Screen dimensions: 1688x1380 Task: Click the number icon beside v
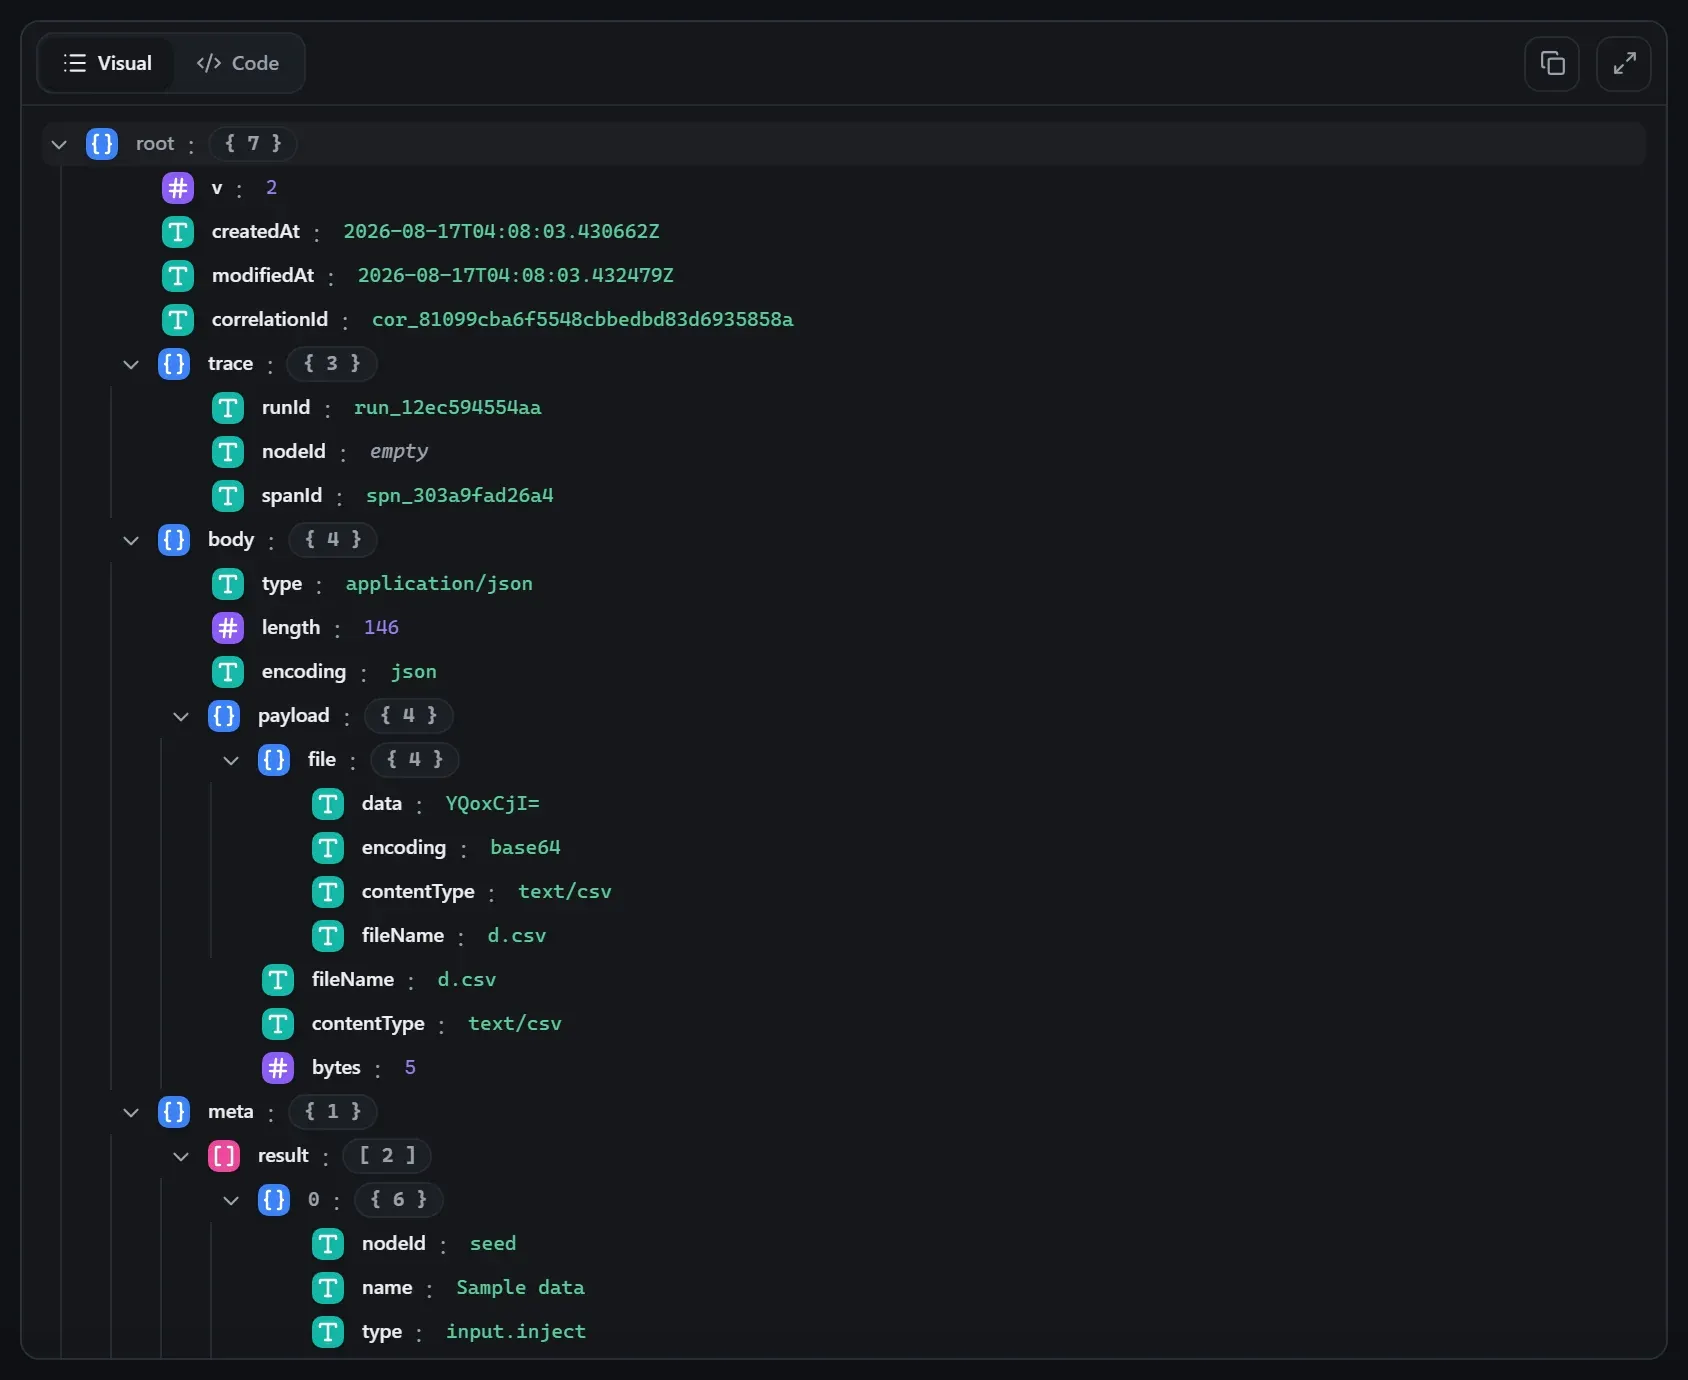pos(178,188)
